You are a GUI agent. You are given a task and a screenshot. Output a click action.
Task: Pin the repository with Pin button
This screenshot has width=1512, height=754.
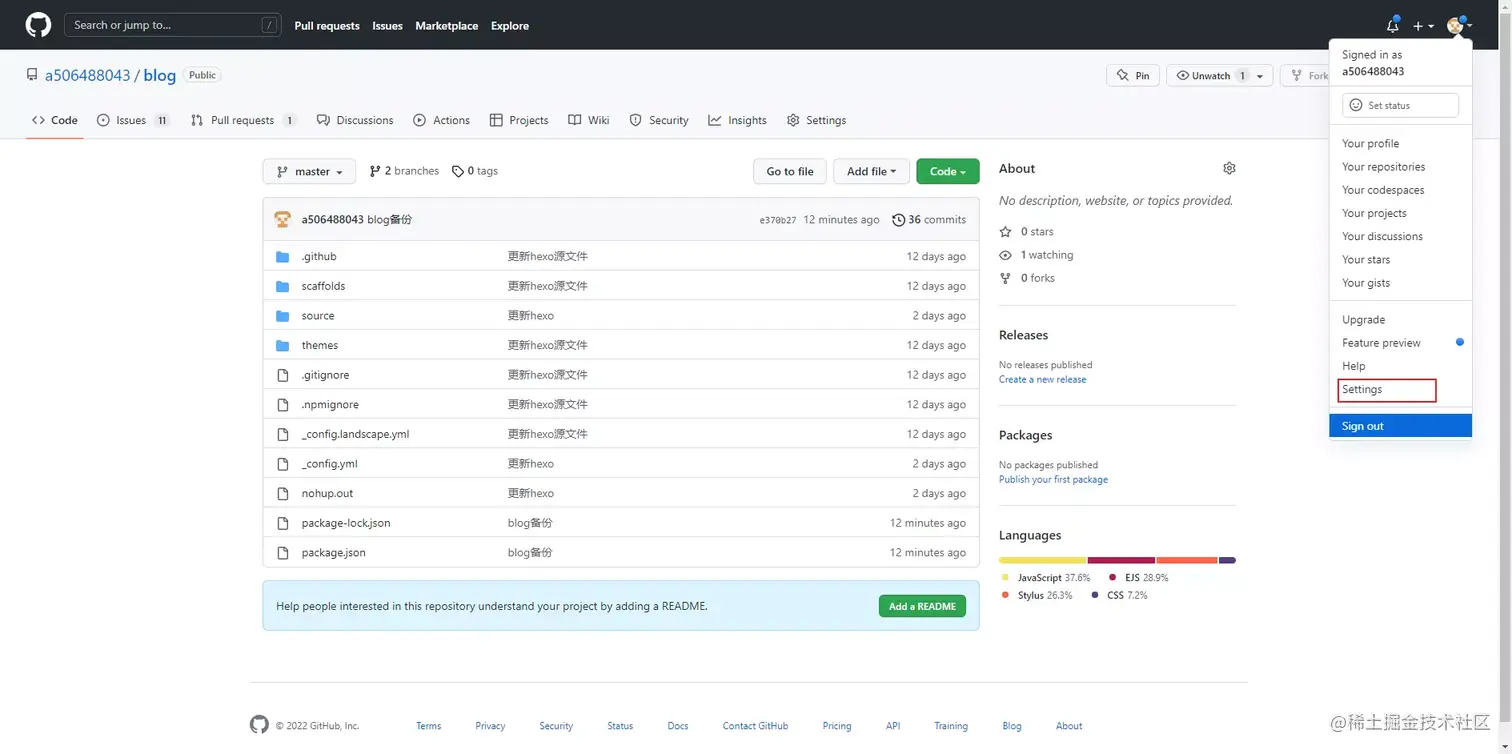click(x=1132, y=76)
